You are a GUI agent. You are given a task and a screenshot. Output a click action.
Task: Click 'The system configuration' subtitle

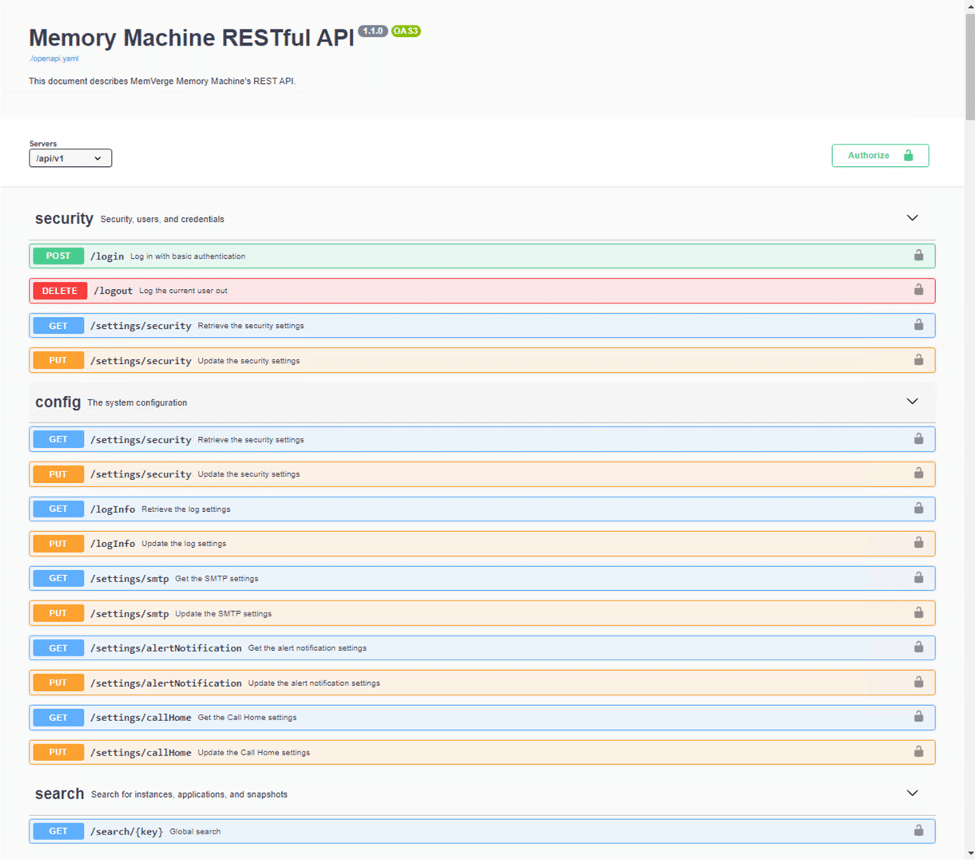coord(137,403)
